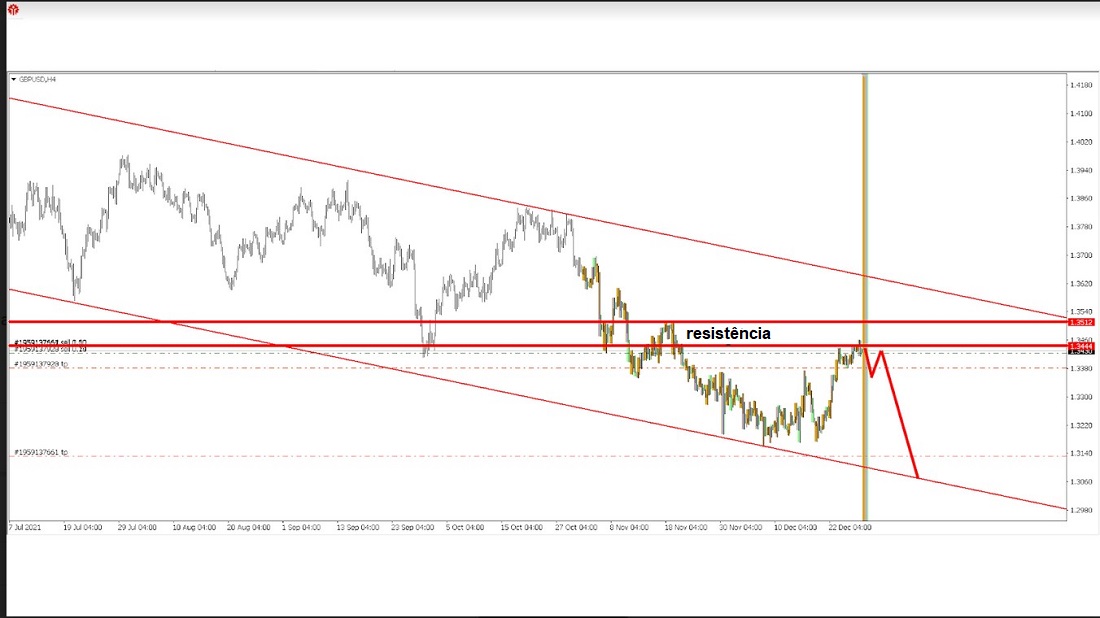Click the 1.3700 price scale value

pyautogui.click(x=1081, y=255)
